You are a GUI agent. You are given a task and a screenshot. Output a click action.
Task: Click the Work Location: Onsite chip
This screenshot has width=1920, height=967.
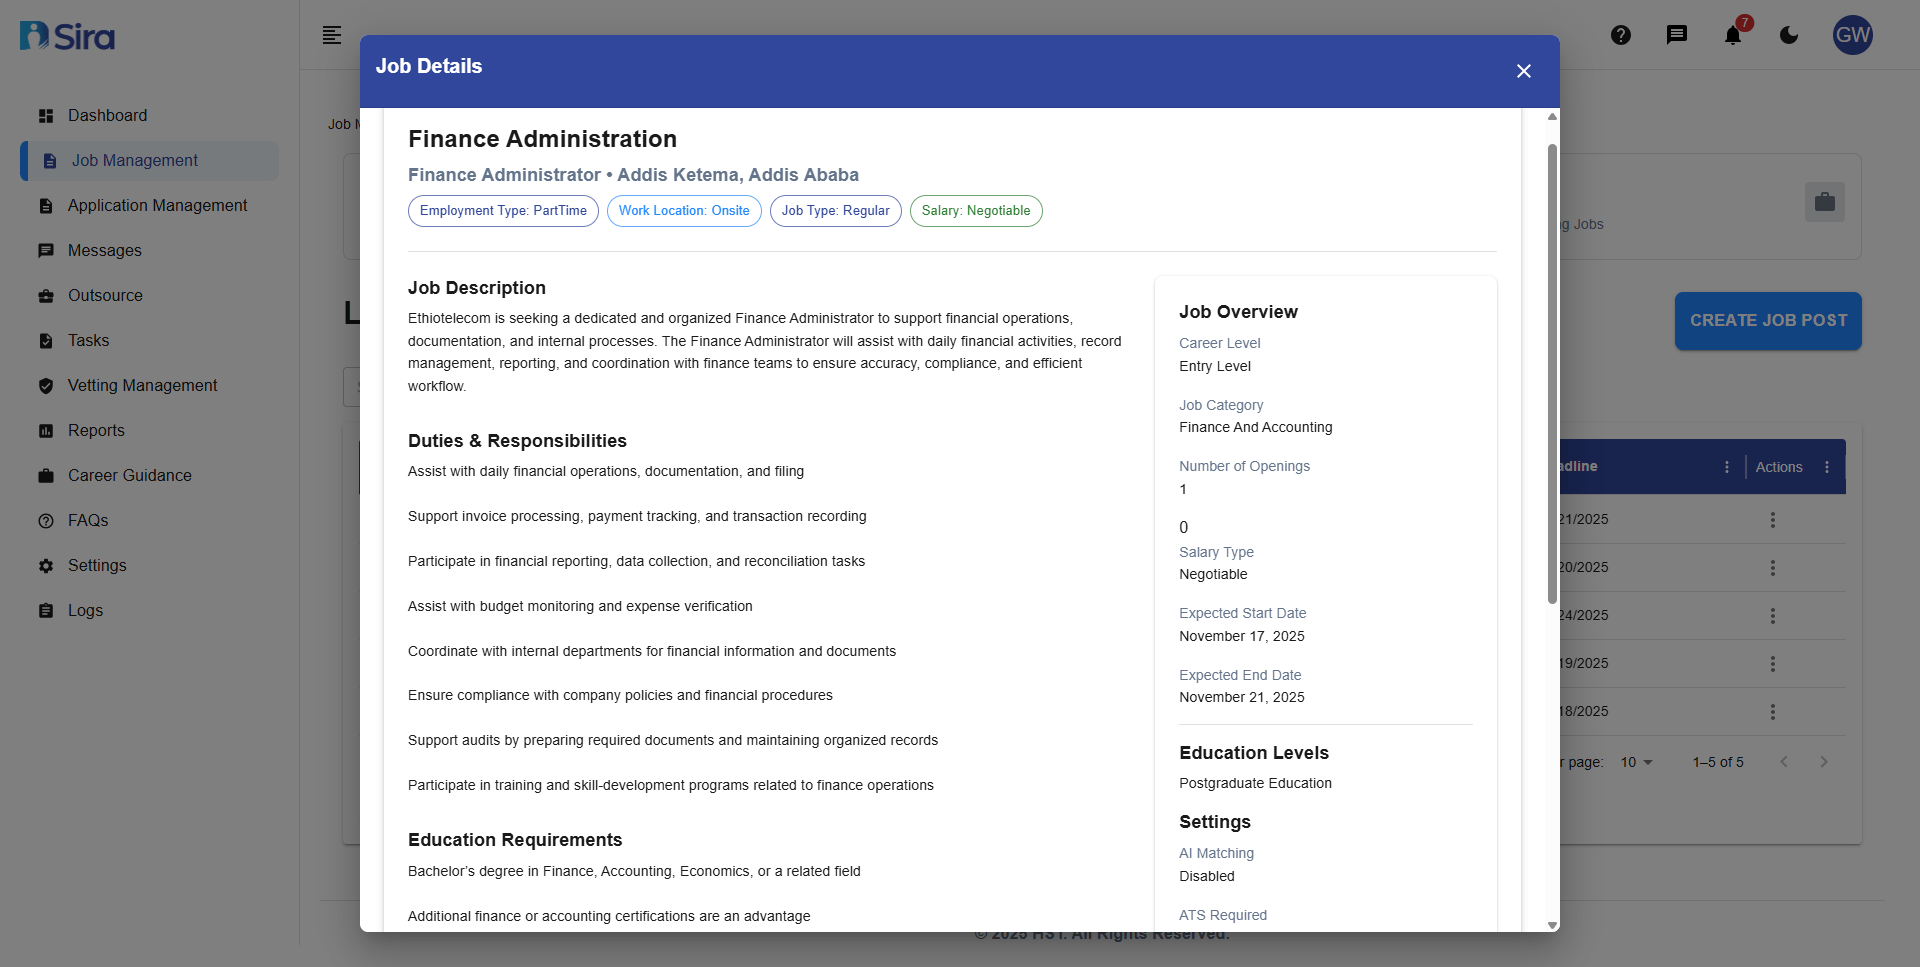pyautogui.click(x=684, y=211)
